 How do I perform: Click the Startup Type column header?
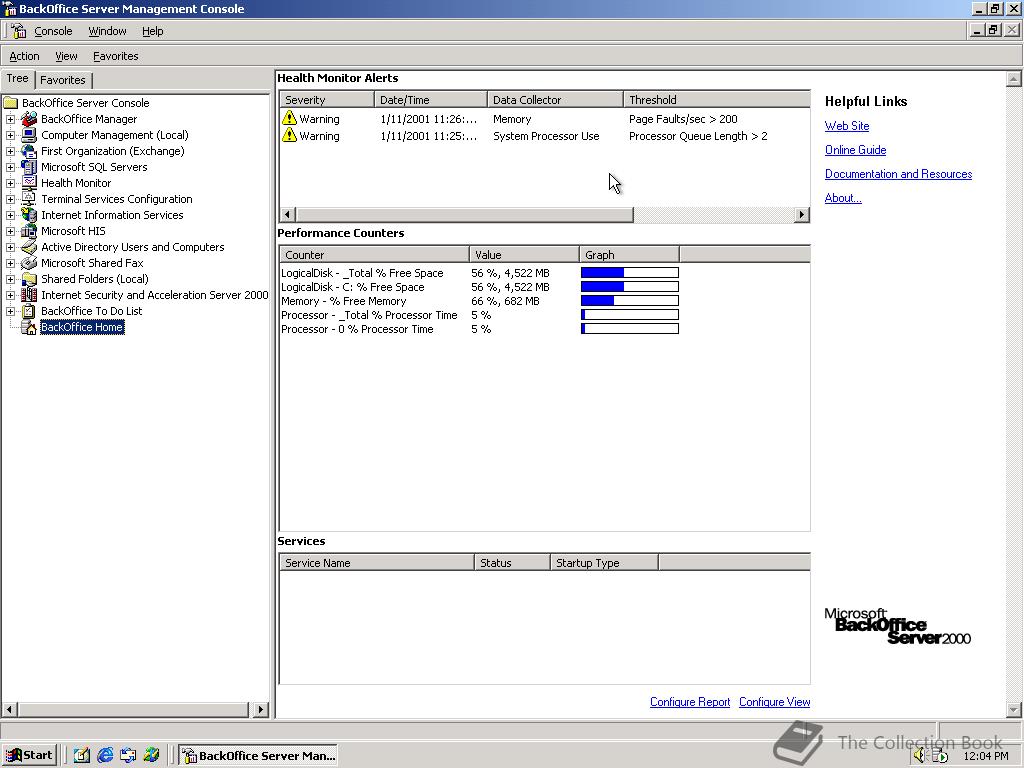[604, 563]
